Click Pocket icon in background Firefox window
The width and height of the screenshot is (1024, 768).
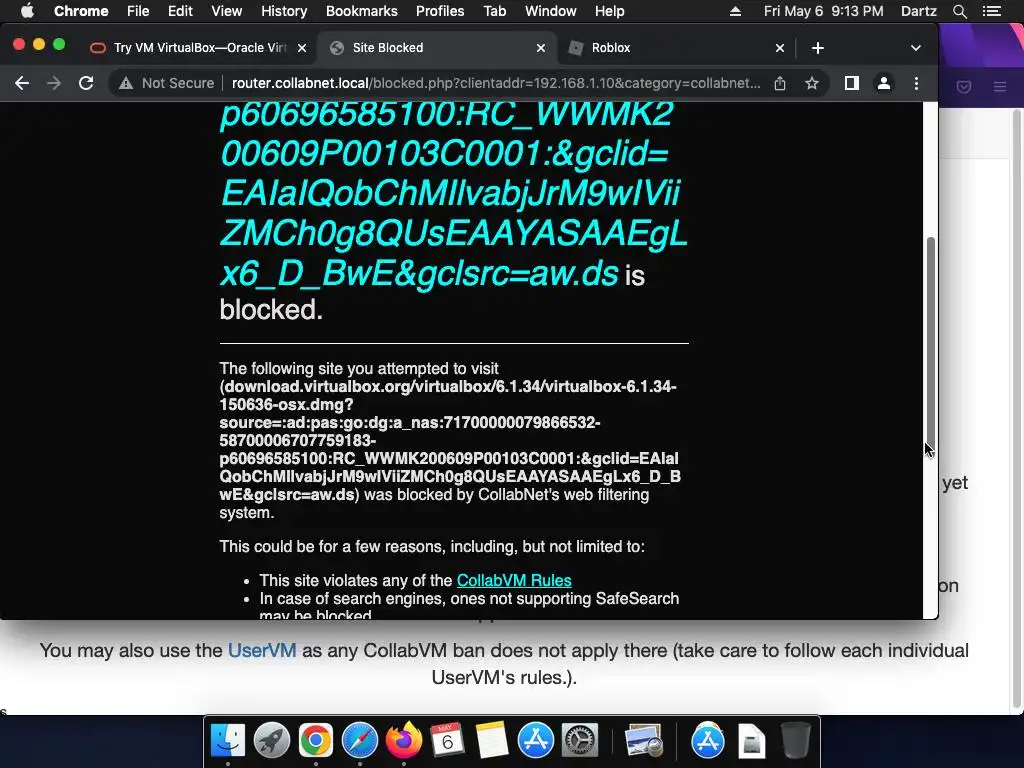(x=964, y=86)
